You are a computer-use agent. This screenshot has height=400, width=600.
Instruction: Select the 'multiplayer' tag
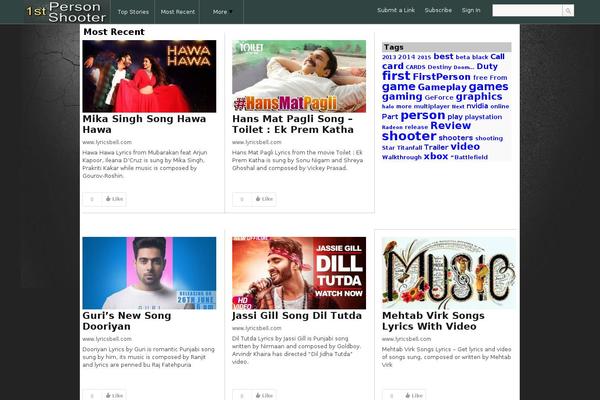coord(431,106)
